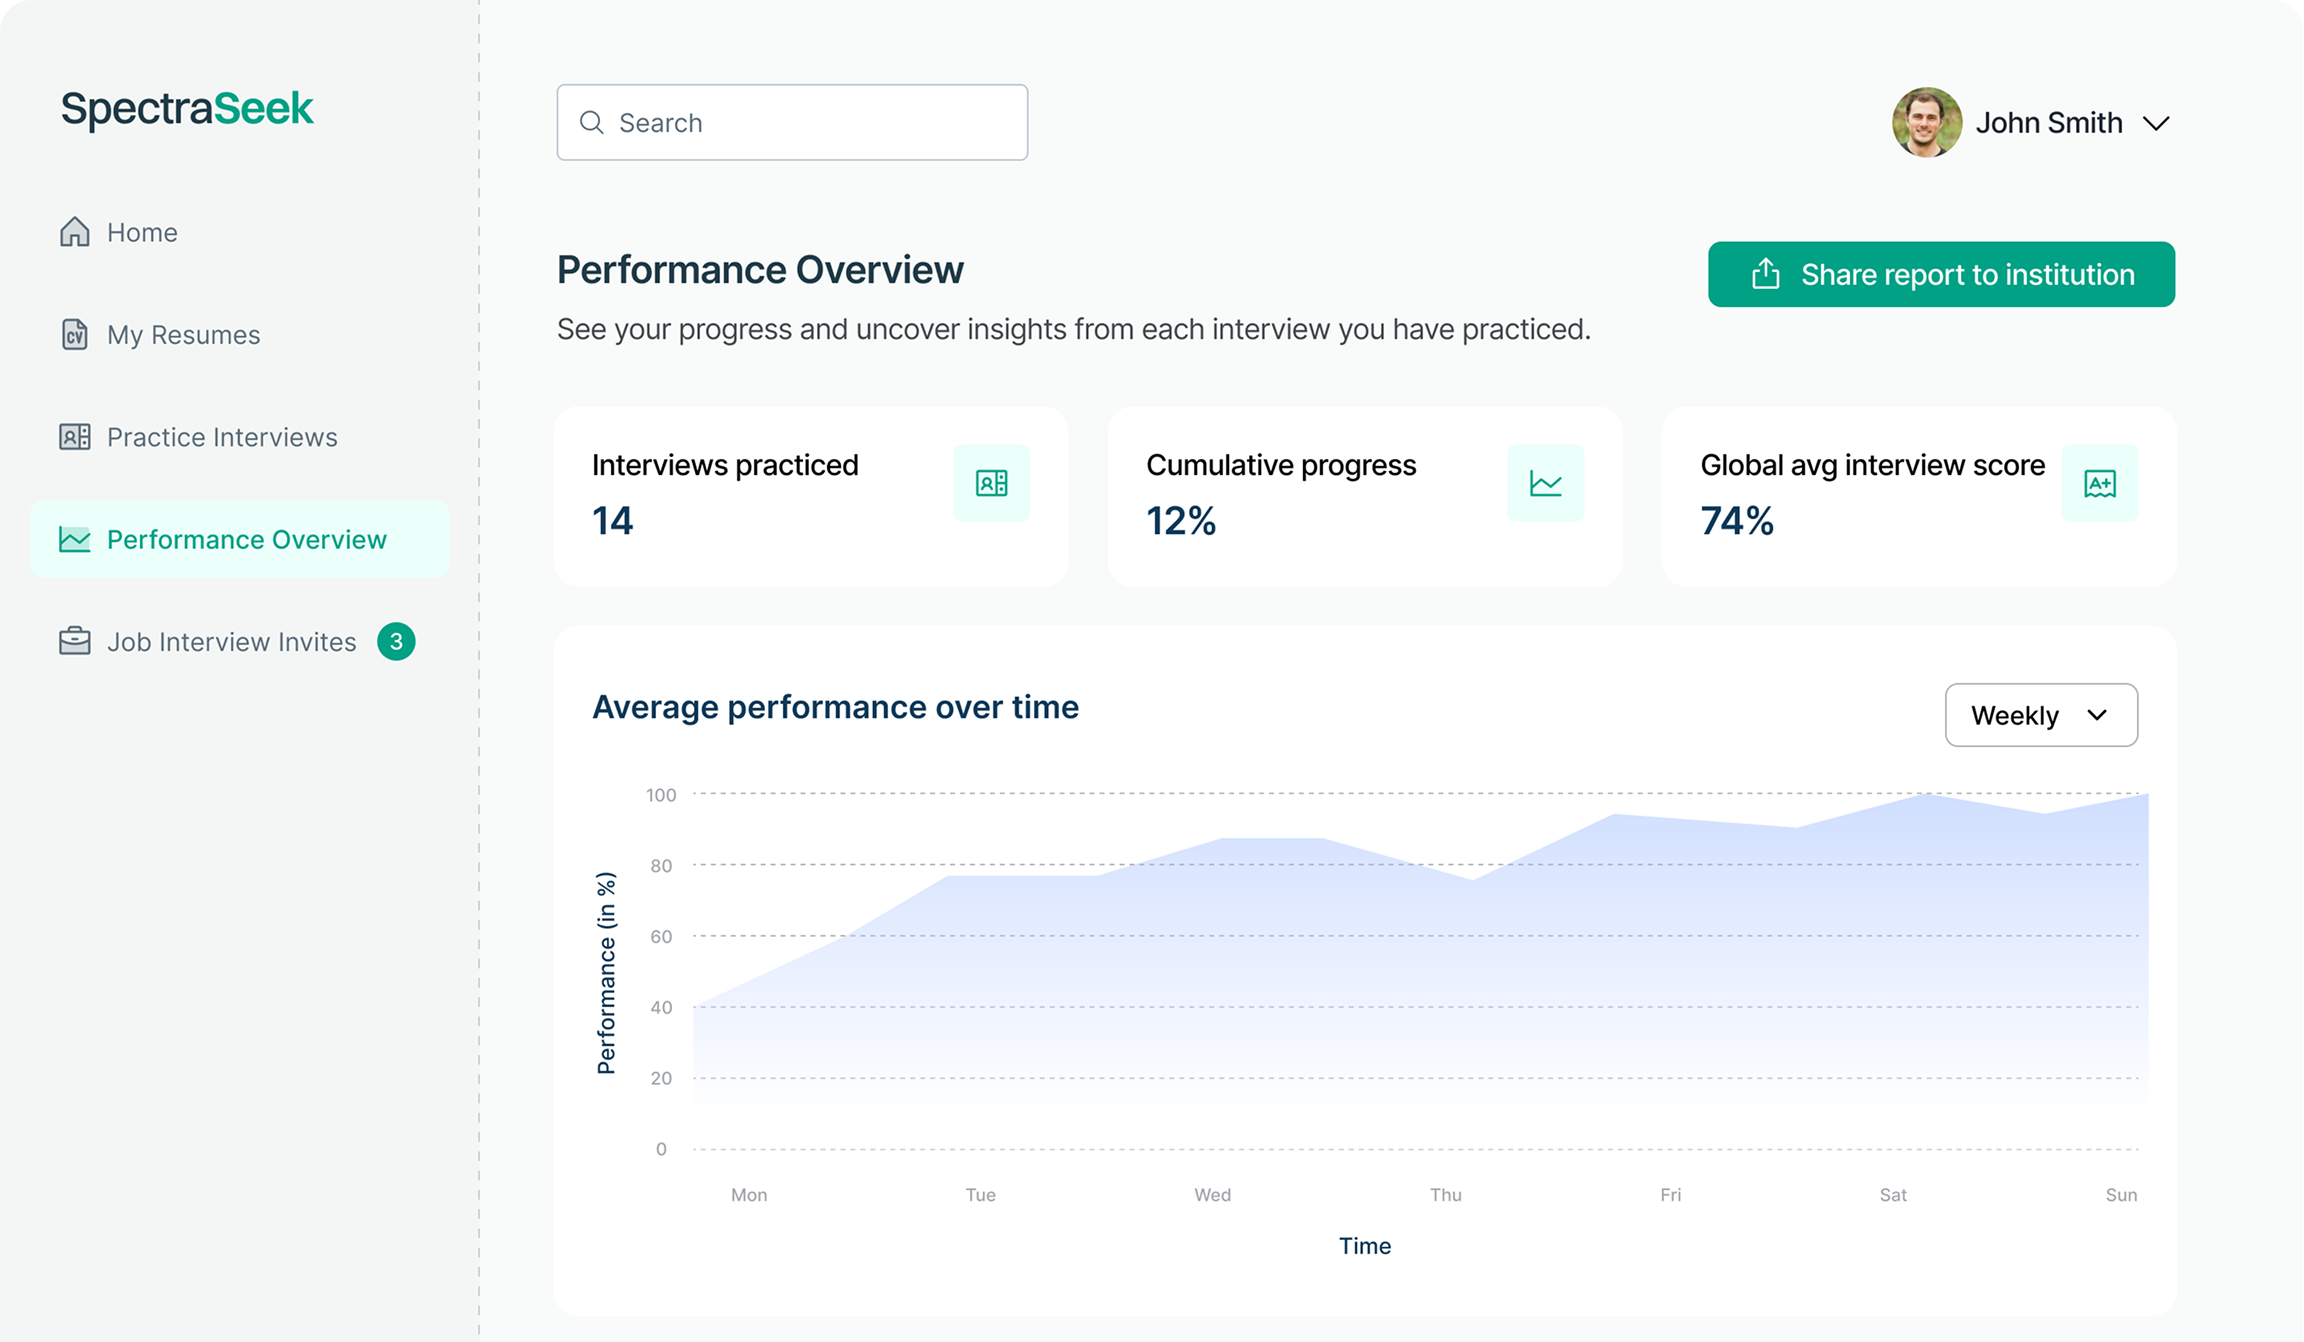This screenshot has width=2304, height=1342.
Task: Click the Wed label on the time axis
Action: (1212, 1195)
